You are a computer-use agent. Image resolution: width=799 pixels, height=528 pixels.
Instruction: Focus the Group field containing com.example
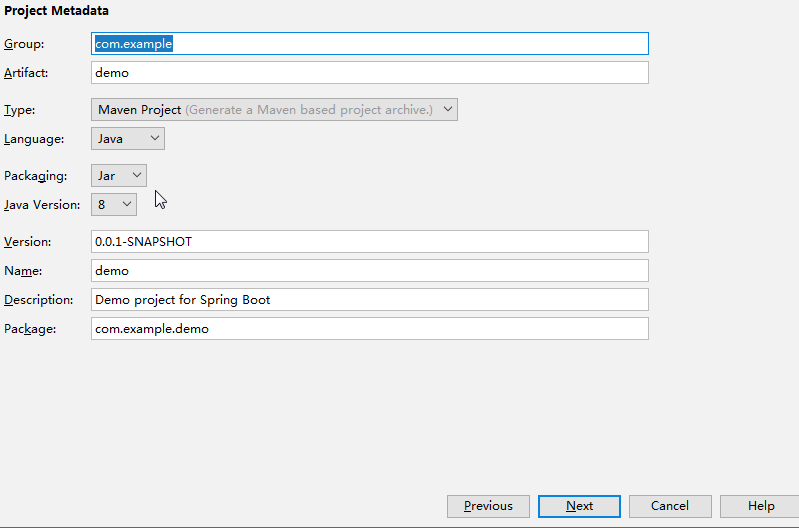370,44
